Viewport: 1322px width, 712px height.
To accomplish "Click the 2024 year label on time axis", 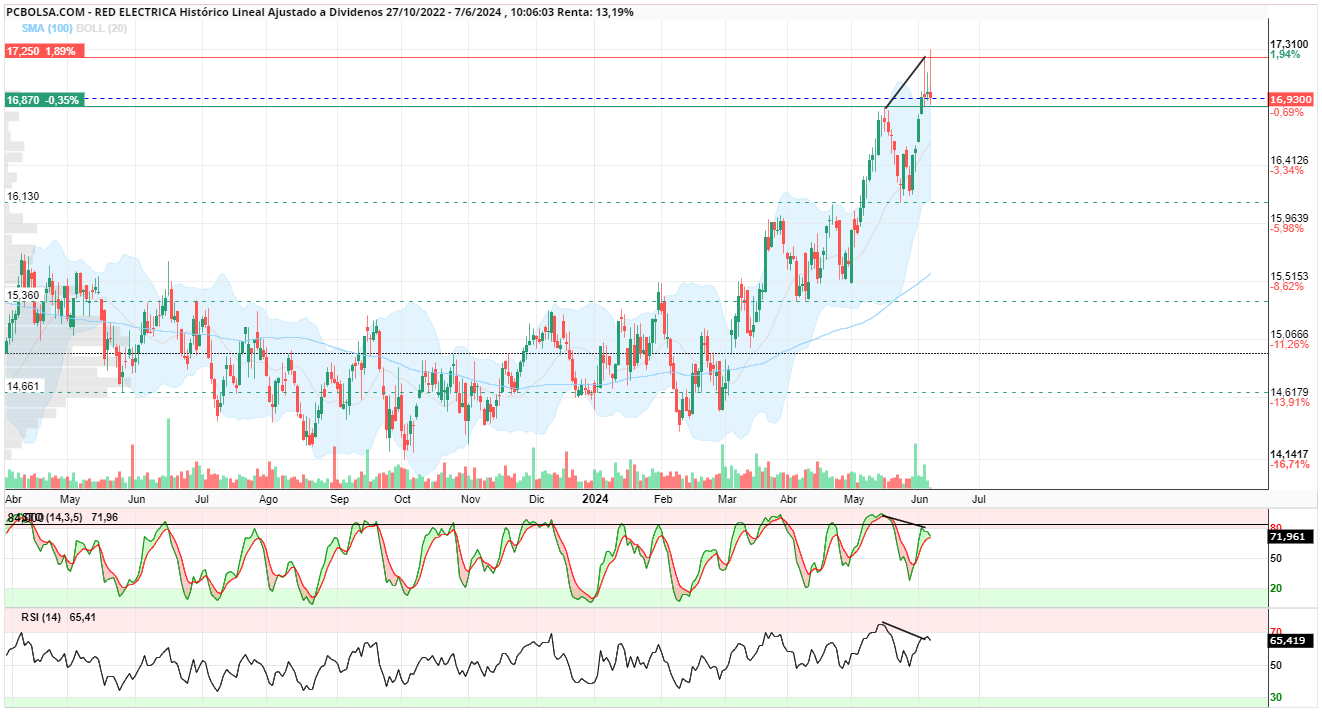I will [x=596, y=498].
